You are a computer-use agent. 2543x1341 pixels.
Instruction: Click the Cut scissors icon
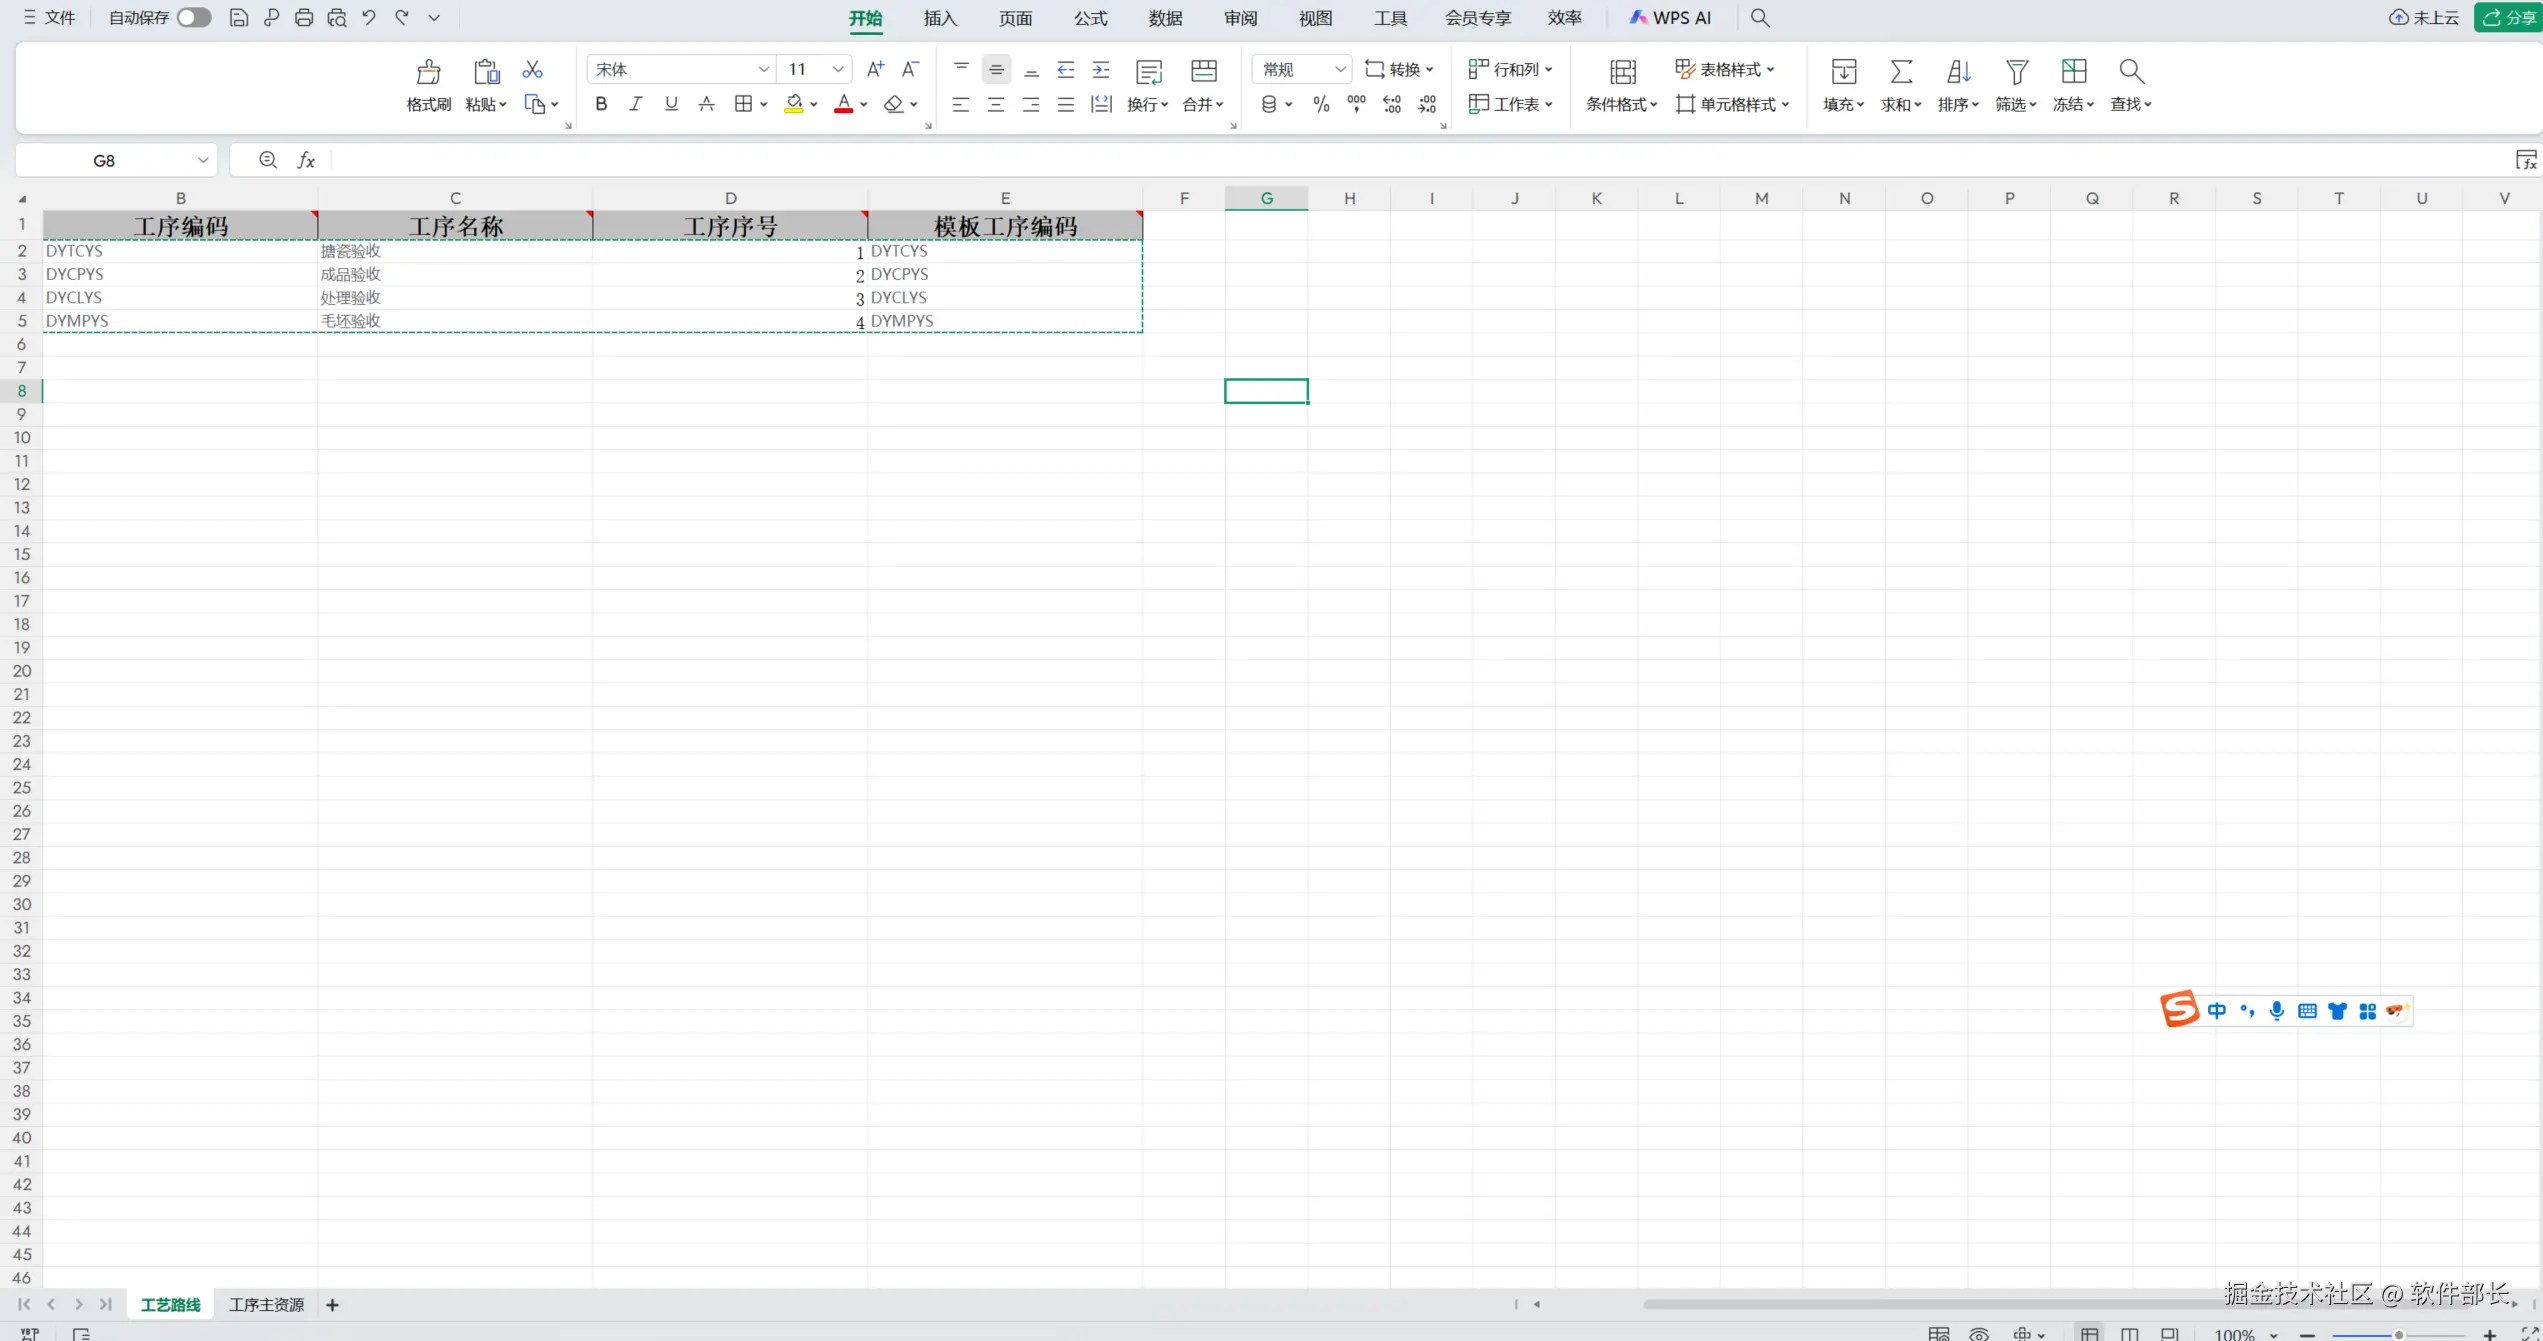[532, 69]
